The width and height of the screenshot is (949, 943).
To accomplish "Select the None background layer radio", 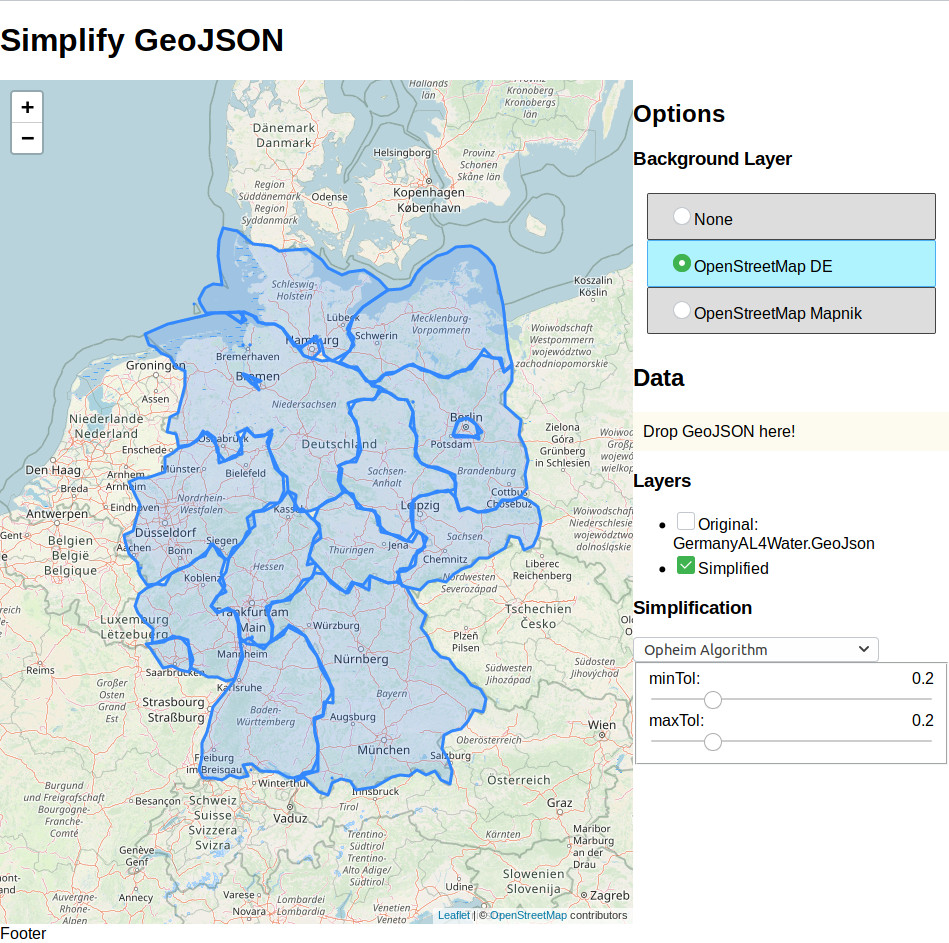I will 682,217.
